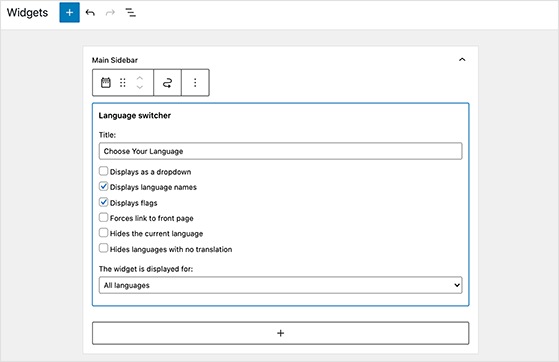The width and height of the screenshot is (559, 362).
Task: Click the legacy widget calendar block icon
Action: pos(106,83)
